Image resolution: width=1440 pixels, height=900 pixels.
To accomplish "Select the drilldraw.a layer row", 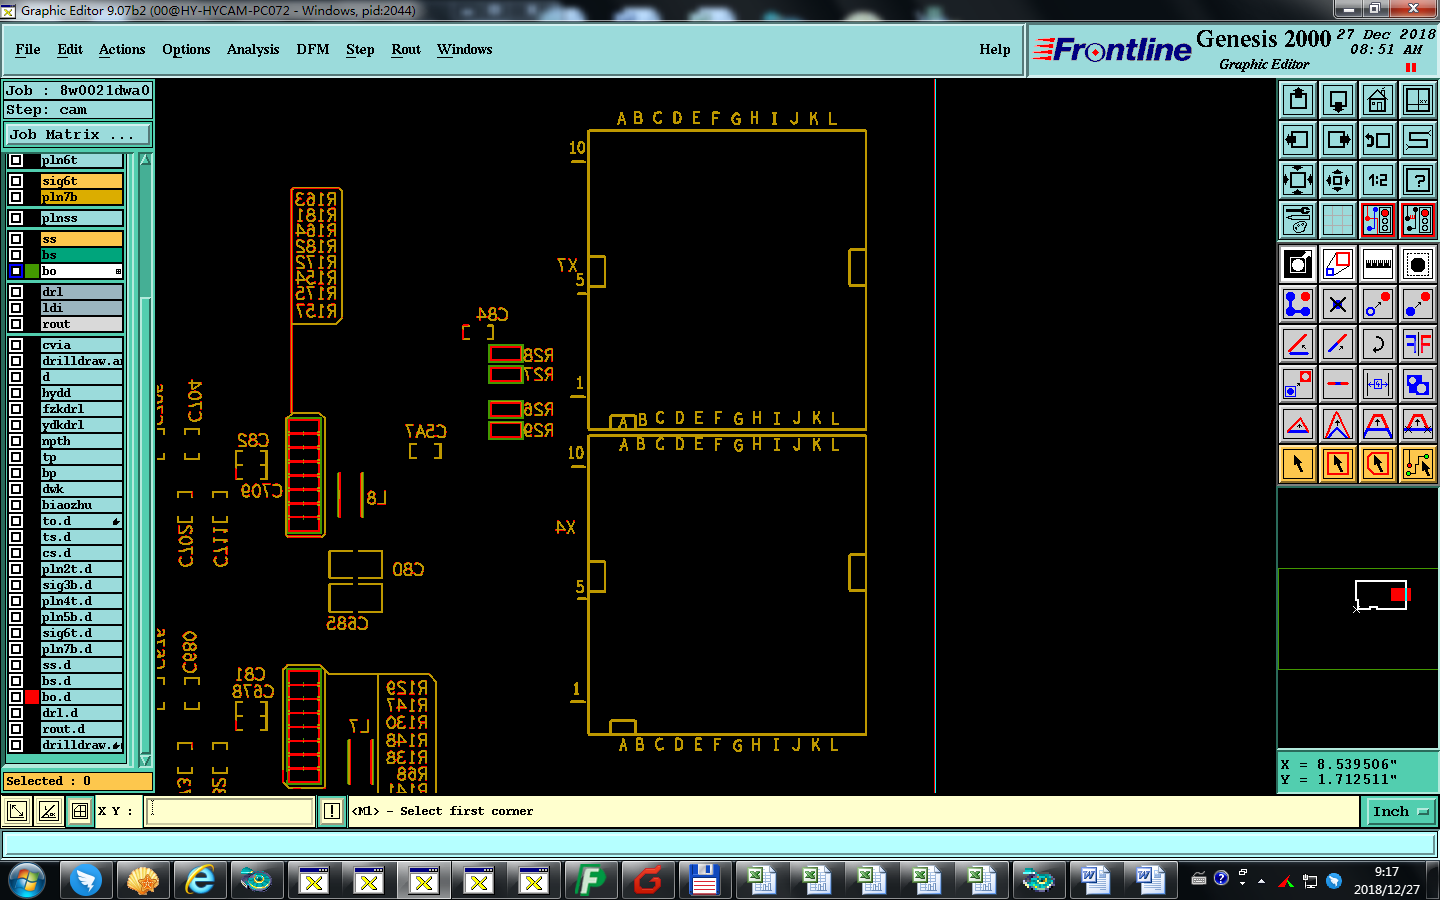I will [81, 361].
